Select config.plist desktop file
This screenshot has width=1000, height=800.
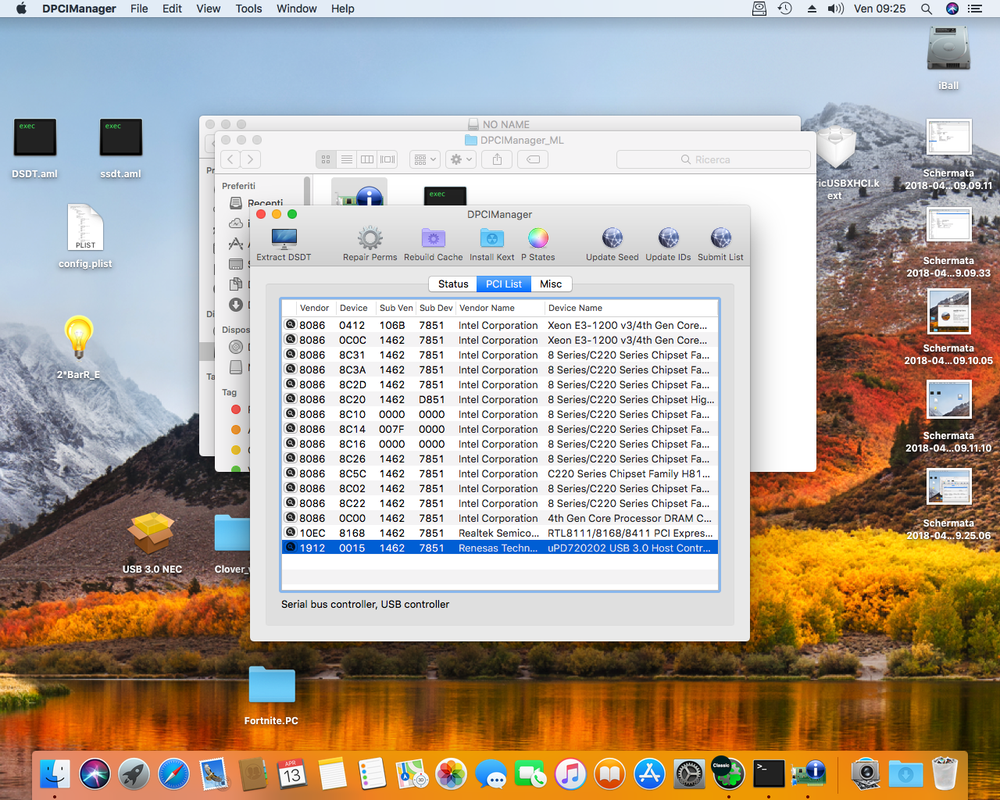(85, 236)
